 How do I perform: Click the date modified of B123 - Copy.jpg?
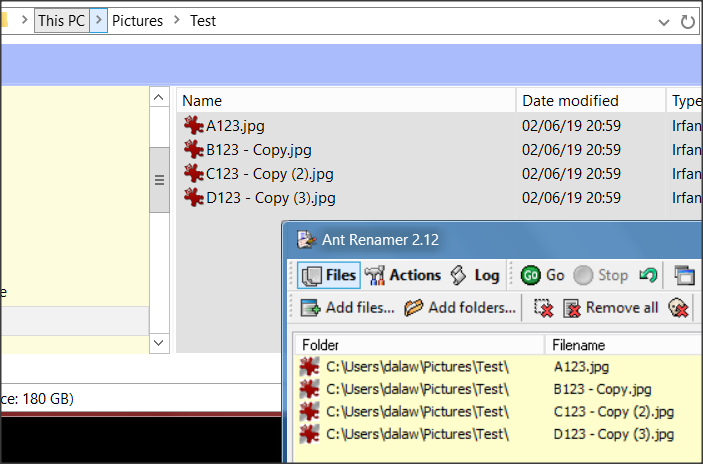[x=571, y=150]
